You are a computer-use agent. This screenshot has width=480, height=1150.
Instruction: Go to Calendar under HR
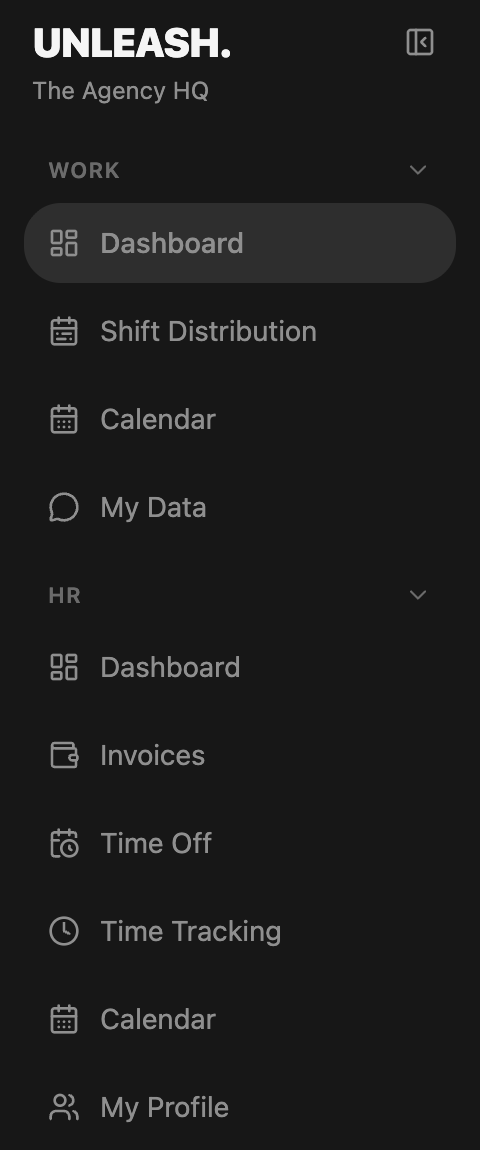click(x=240, y=1019)
